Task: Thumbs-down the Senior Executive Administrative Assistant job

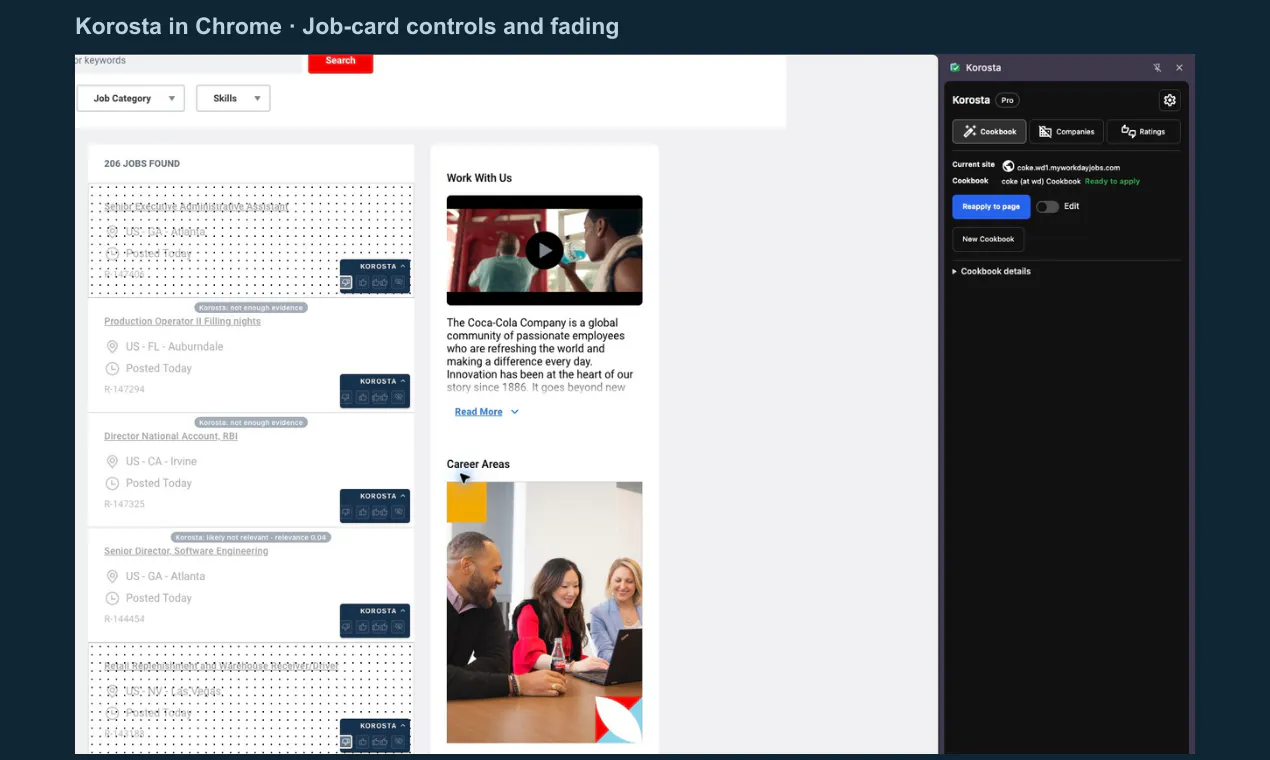Action: click(346, 282)
